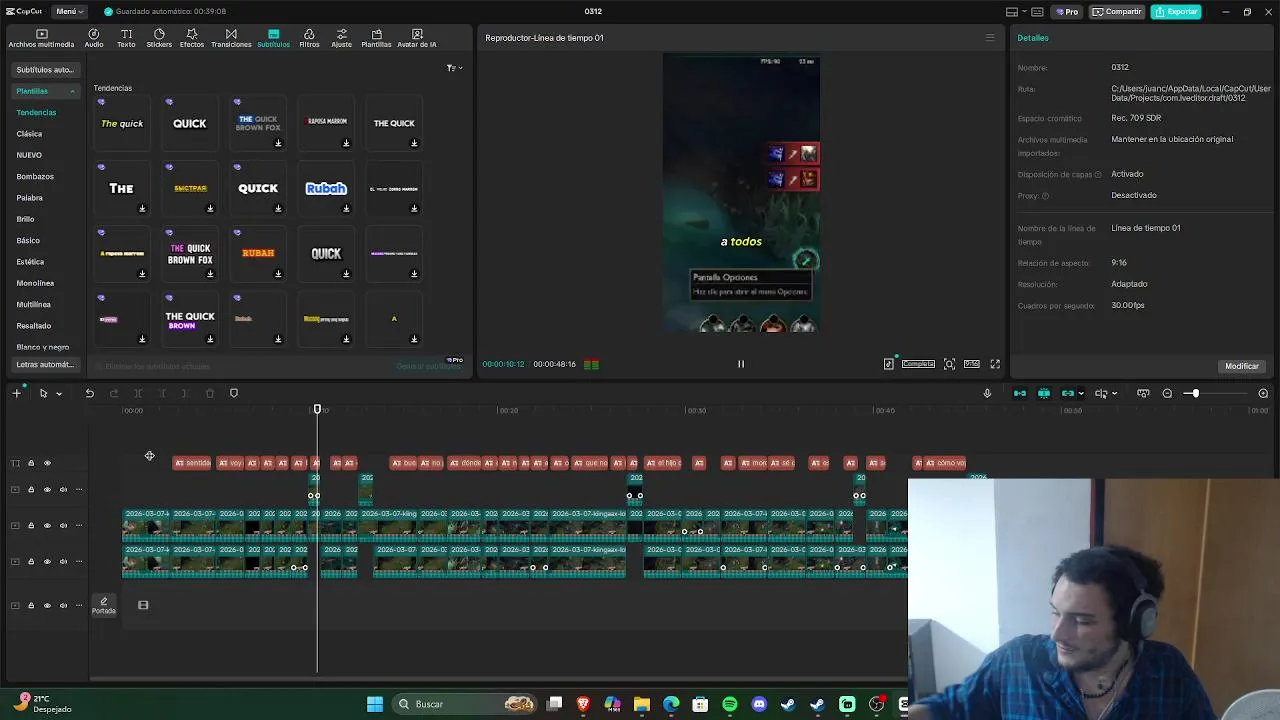Select the Monolínea subtitle category
The image size is (1280, 720).
point(35,283)
